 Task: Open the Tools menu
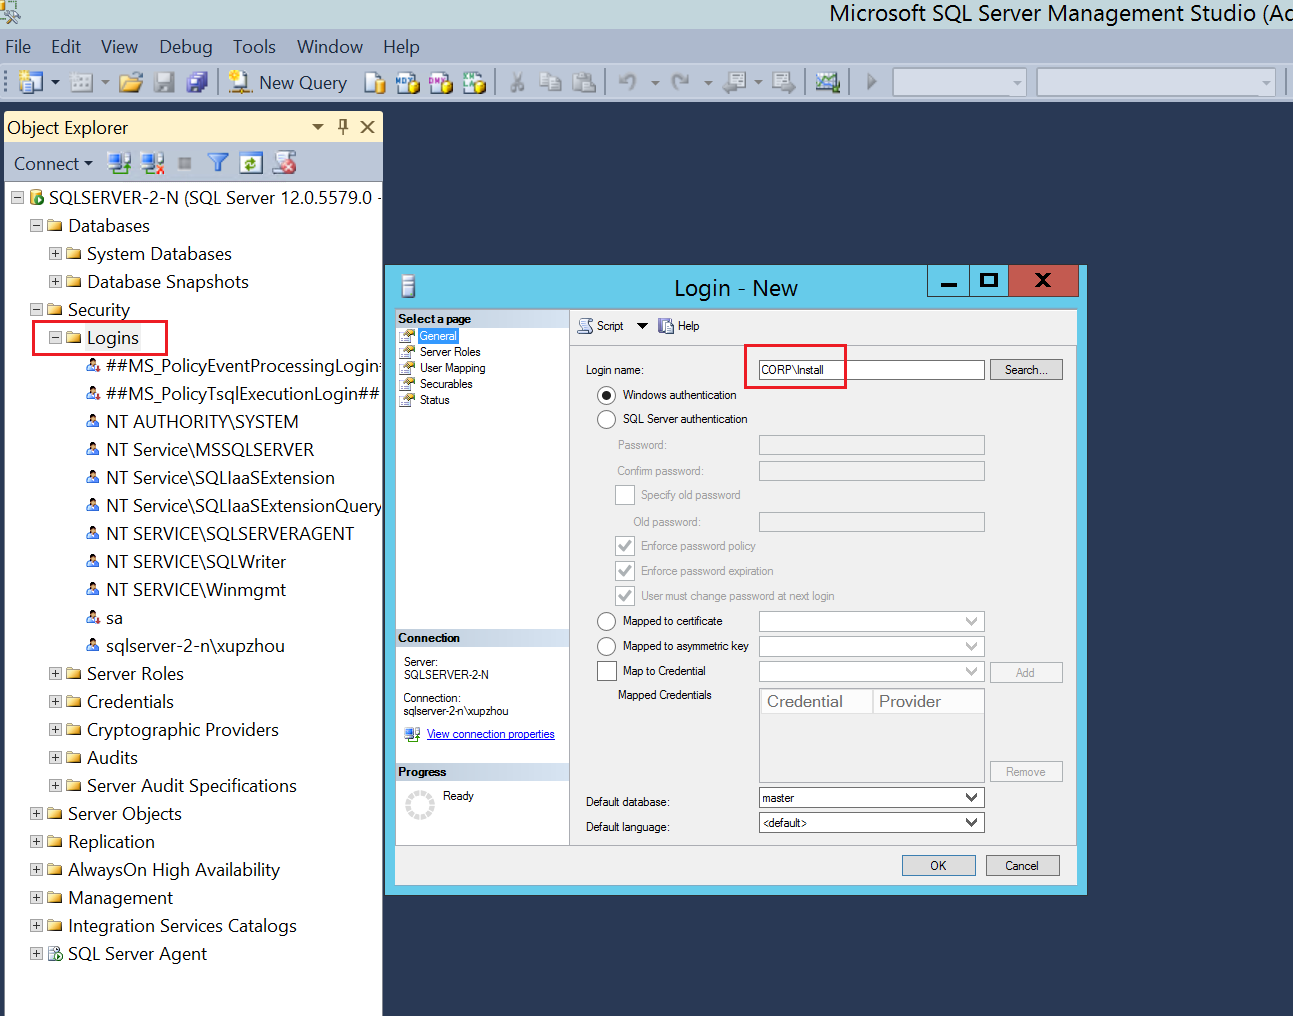pyautogui.click(x=254, y=47)
